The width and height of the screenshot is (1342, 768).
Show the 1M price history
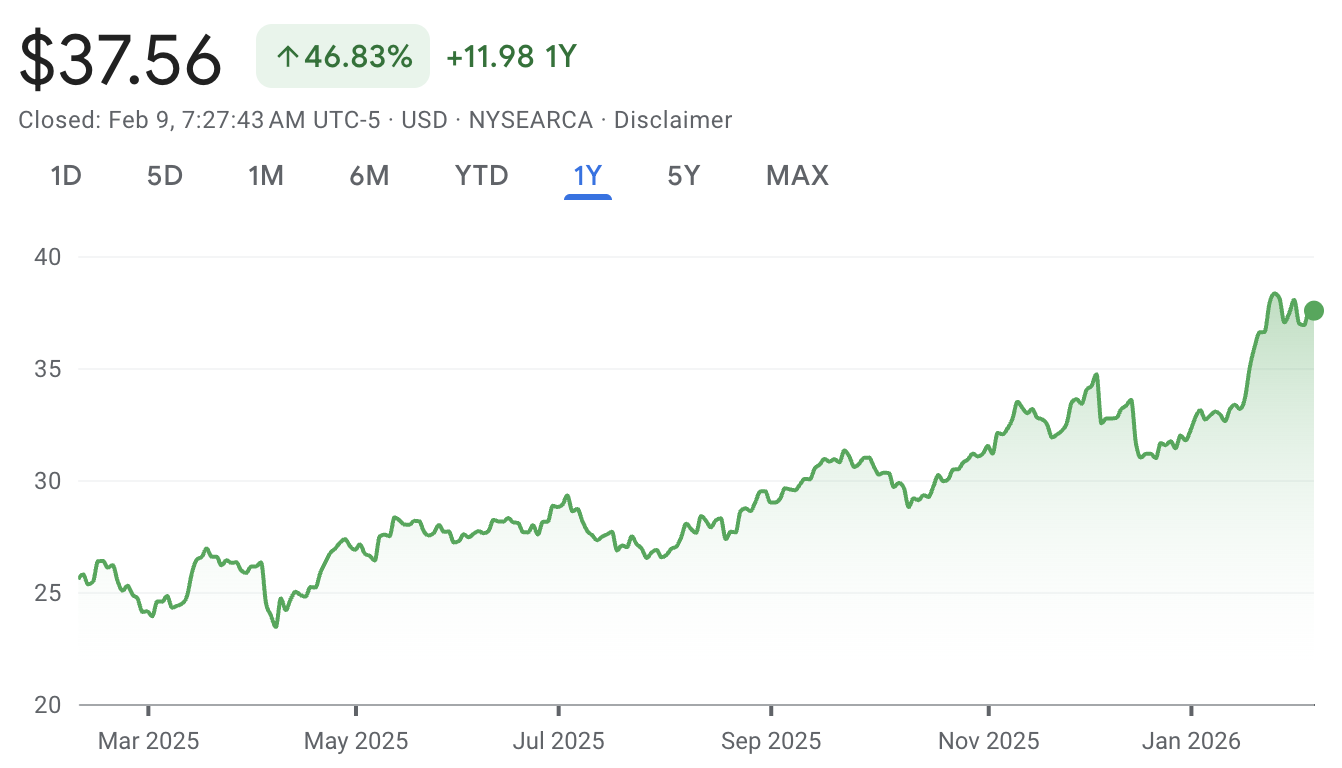coord(266,176)
